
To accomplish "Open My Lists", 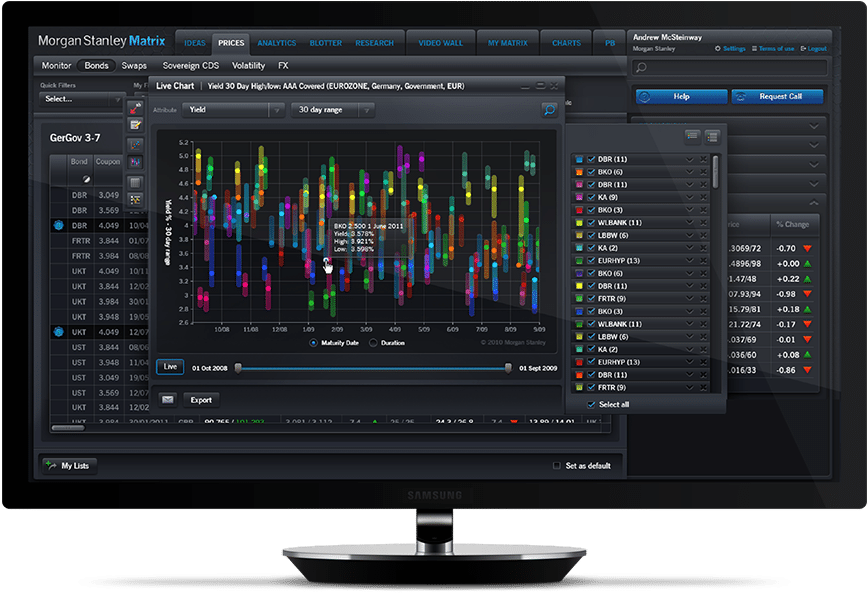I will 69,466.
